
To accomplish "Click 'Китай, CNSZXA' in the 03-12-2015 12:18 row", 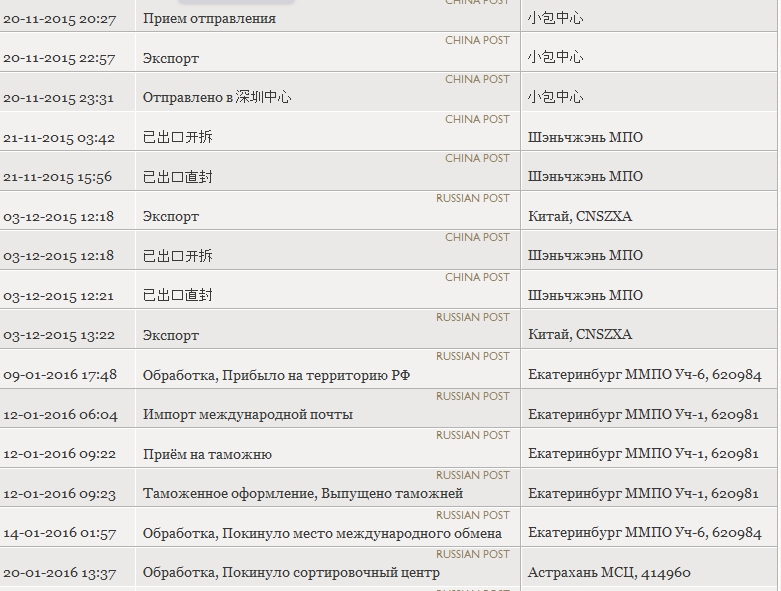I will point(580,217).
